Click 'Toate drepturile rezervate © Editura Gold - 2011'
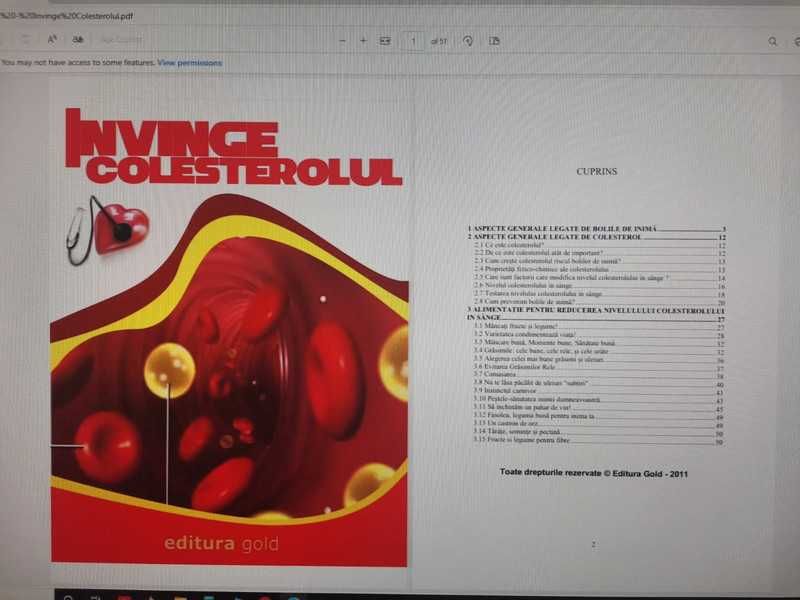Screen dimensions: 800x600 pyautogui.click(x=594, y=473)
